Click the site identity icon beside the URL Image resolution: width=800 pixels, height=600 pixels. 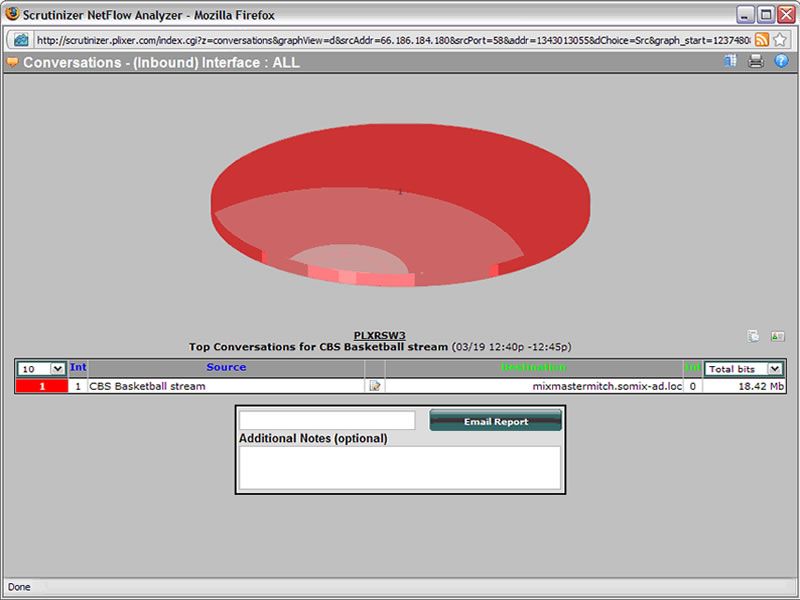pos(21,40)
